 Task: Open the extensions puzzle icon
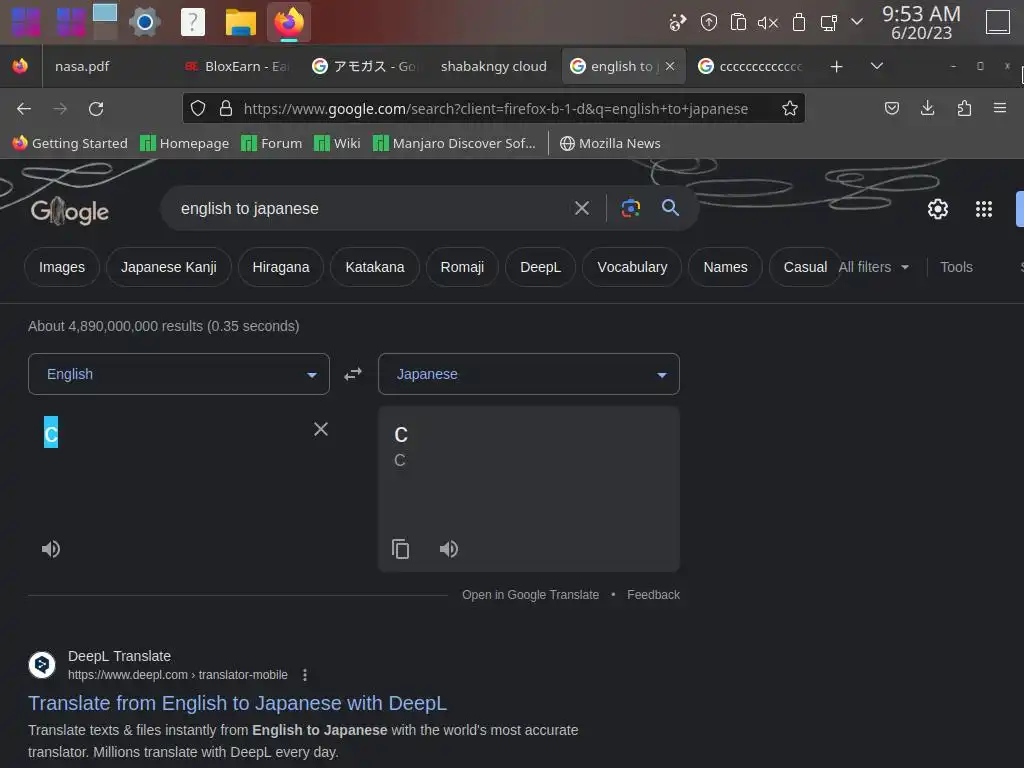pyautogui.click(x=964, y=108)
